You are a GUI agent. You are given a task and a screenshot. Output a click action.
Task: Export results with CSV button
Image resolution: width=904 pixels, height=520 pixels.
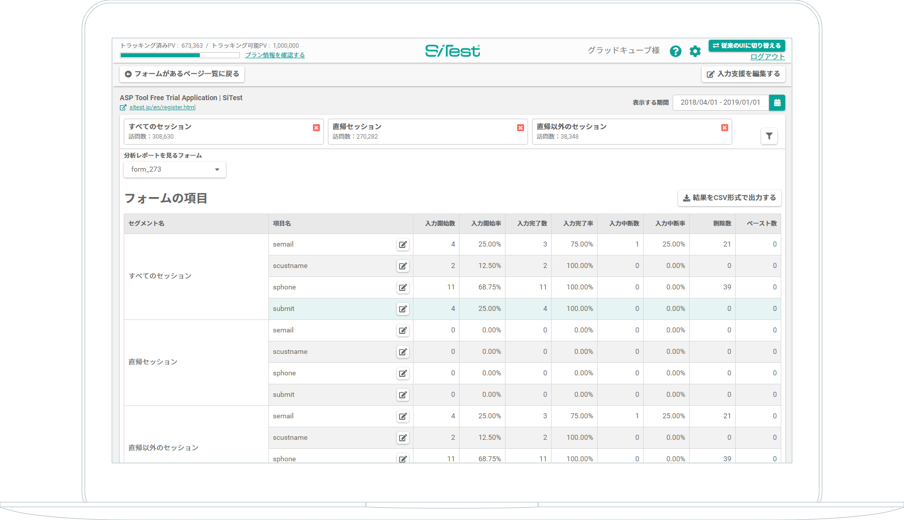point(729,198)
